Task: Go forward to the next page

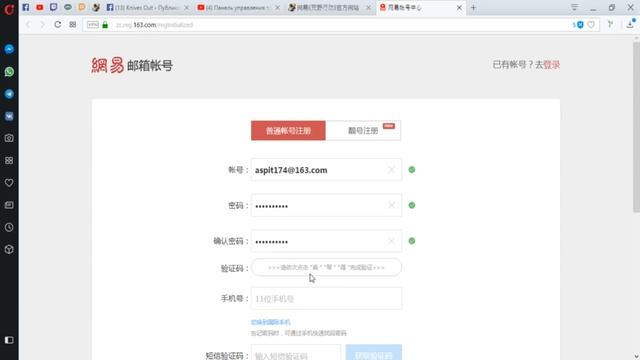Action: 42,25
